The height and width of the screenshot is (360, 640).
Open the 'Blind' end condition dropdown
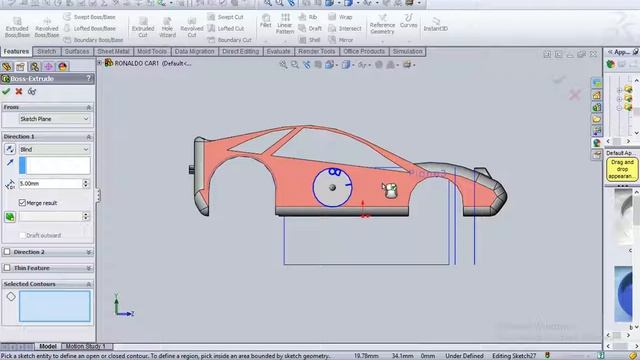pos(54,149)
